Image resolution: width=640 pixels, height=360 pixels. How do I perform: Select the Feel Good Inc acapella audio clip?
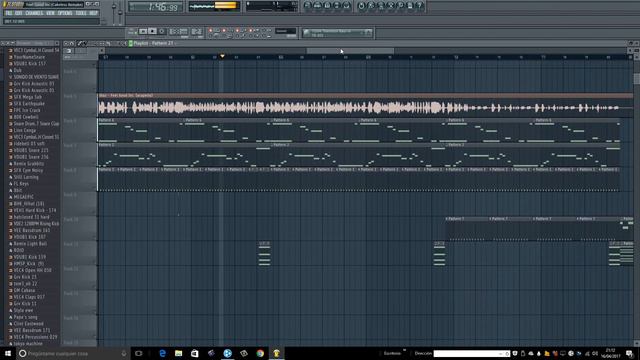[x=365, y=105]
